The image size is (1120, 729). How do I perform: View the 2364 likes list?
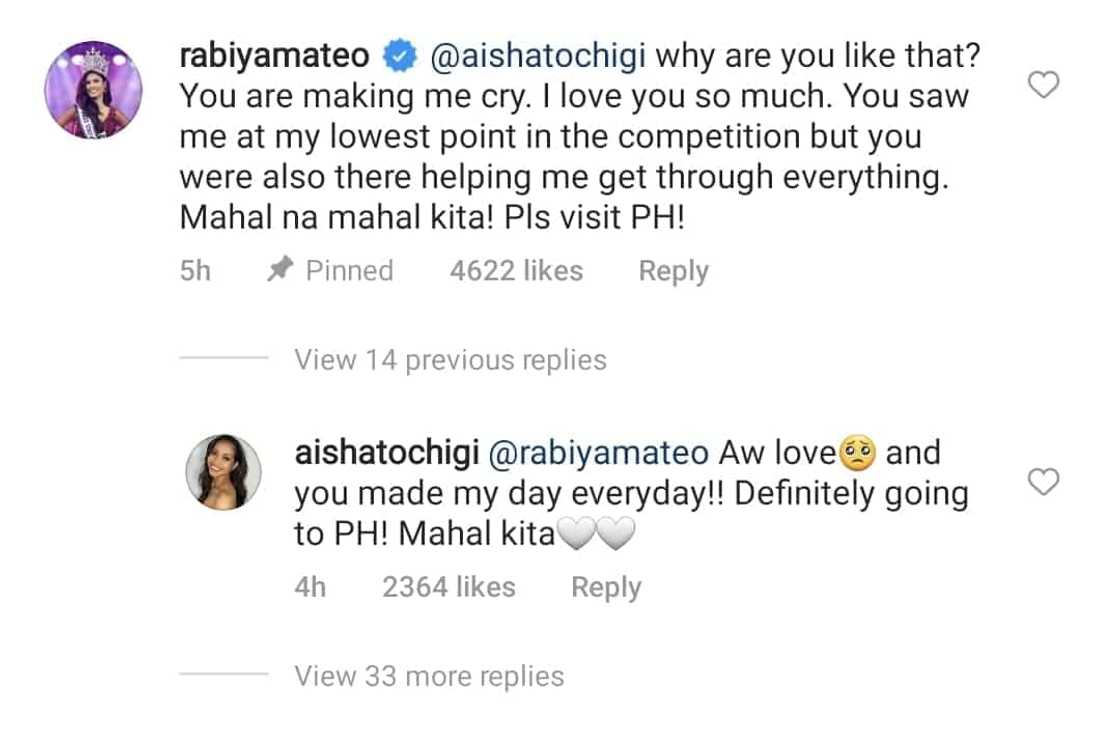(x=448, y=588)
